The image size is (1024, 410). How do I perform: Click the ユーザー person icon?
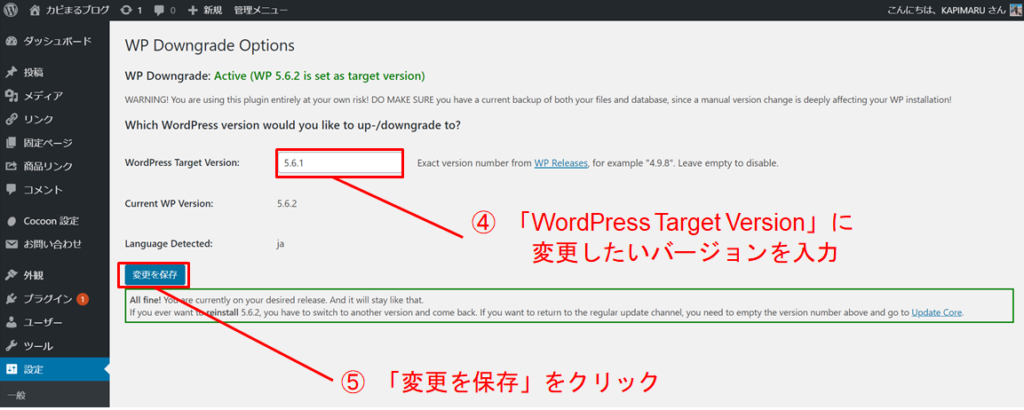11,323
